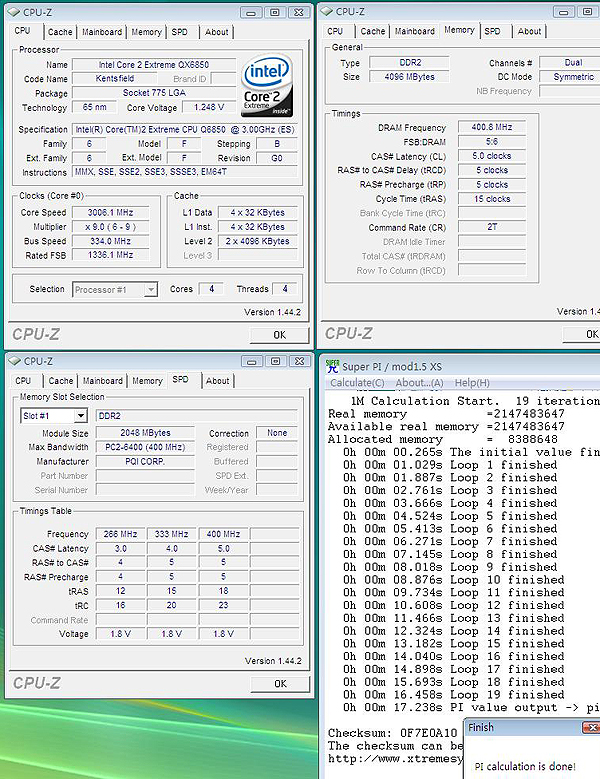Click the Command Rate value 2T
The image size is (600, 779).
click(492, 227)
